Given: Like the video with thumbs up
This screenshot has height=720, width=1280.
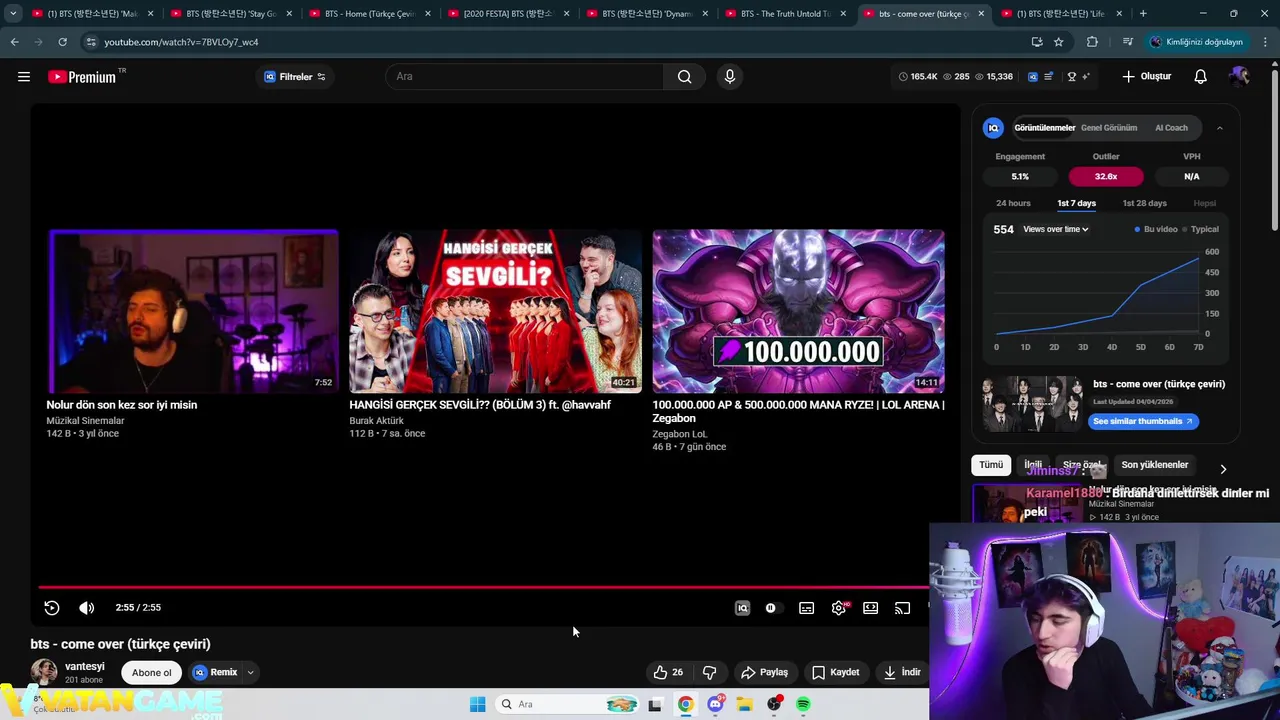Looking at the screenshot, I should point(668,672).
